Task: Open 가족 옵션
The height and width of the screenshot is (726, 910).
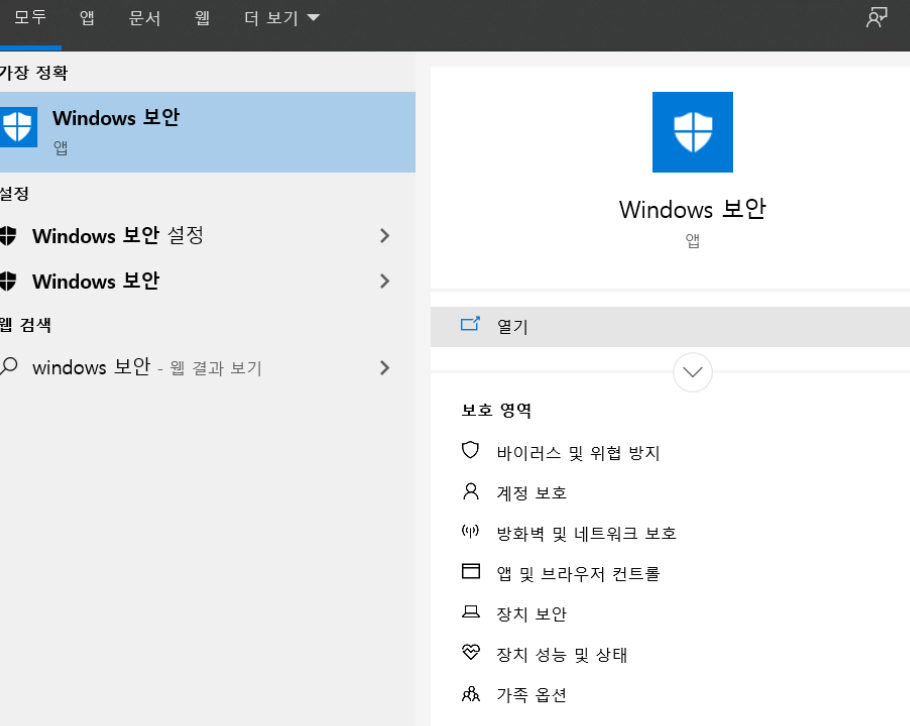Action: [532, 695]
